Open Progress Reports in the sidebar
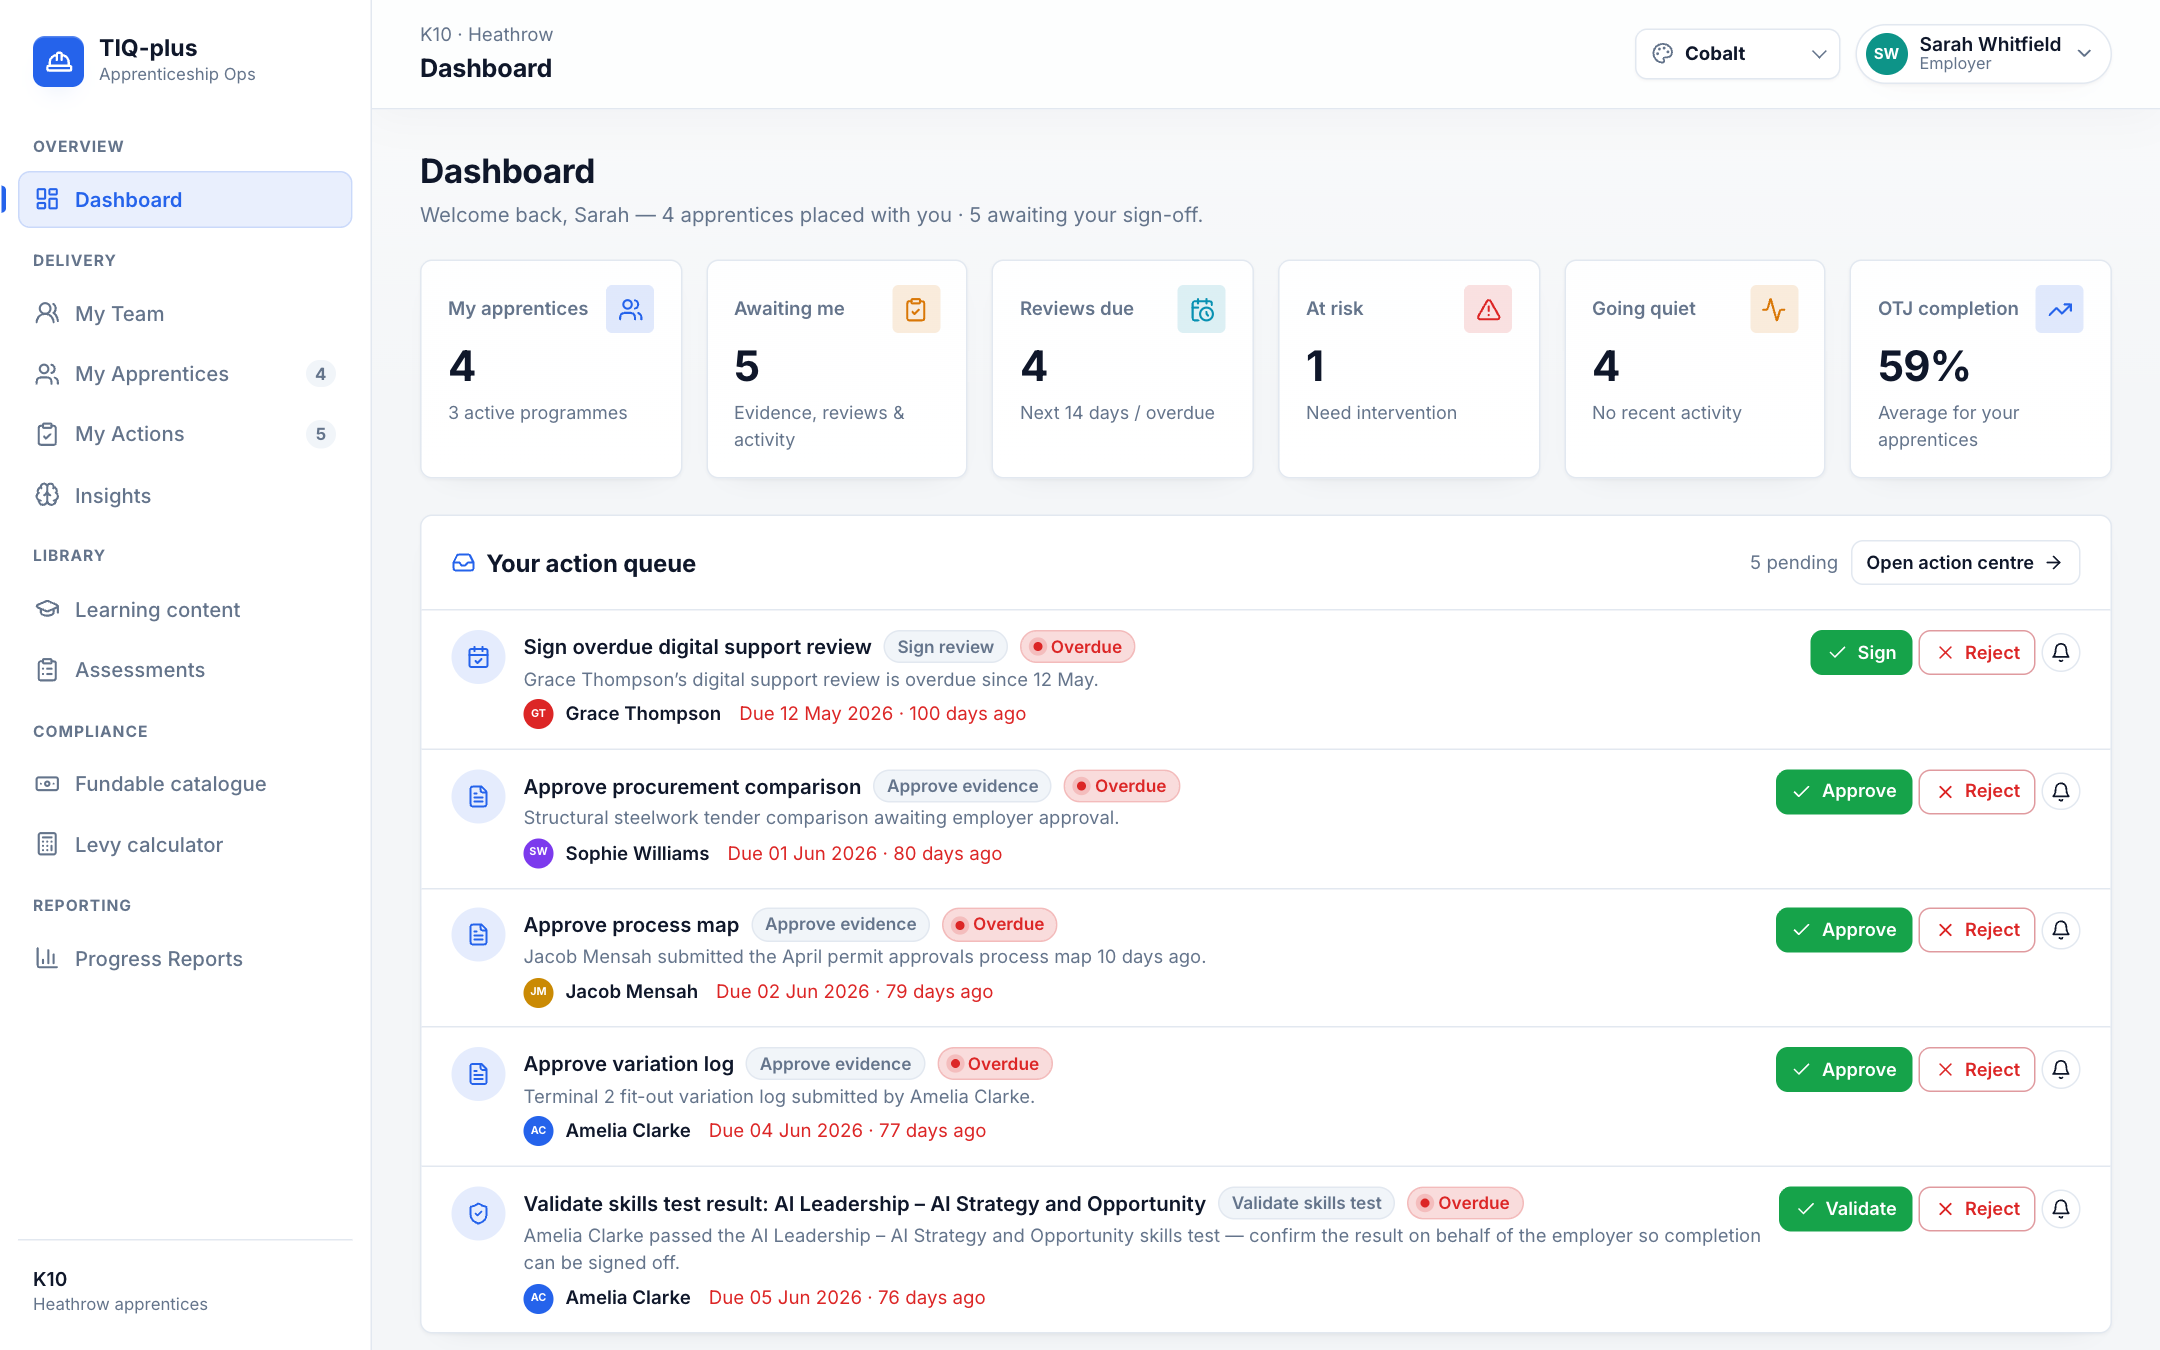The image size is (2160, 1350). [x=185, y=958]
